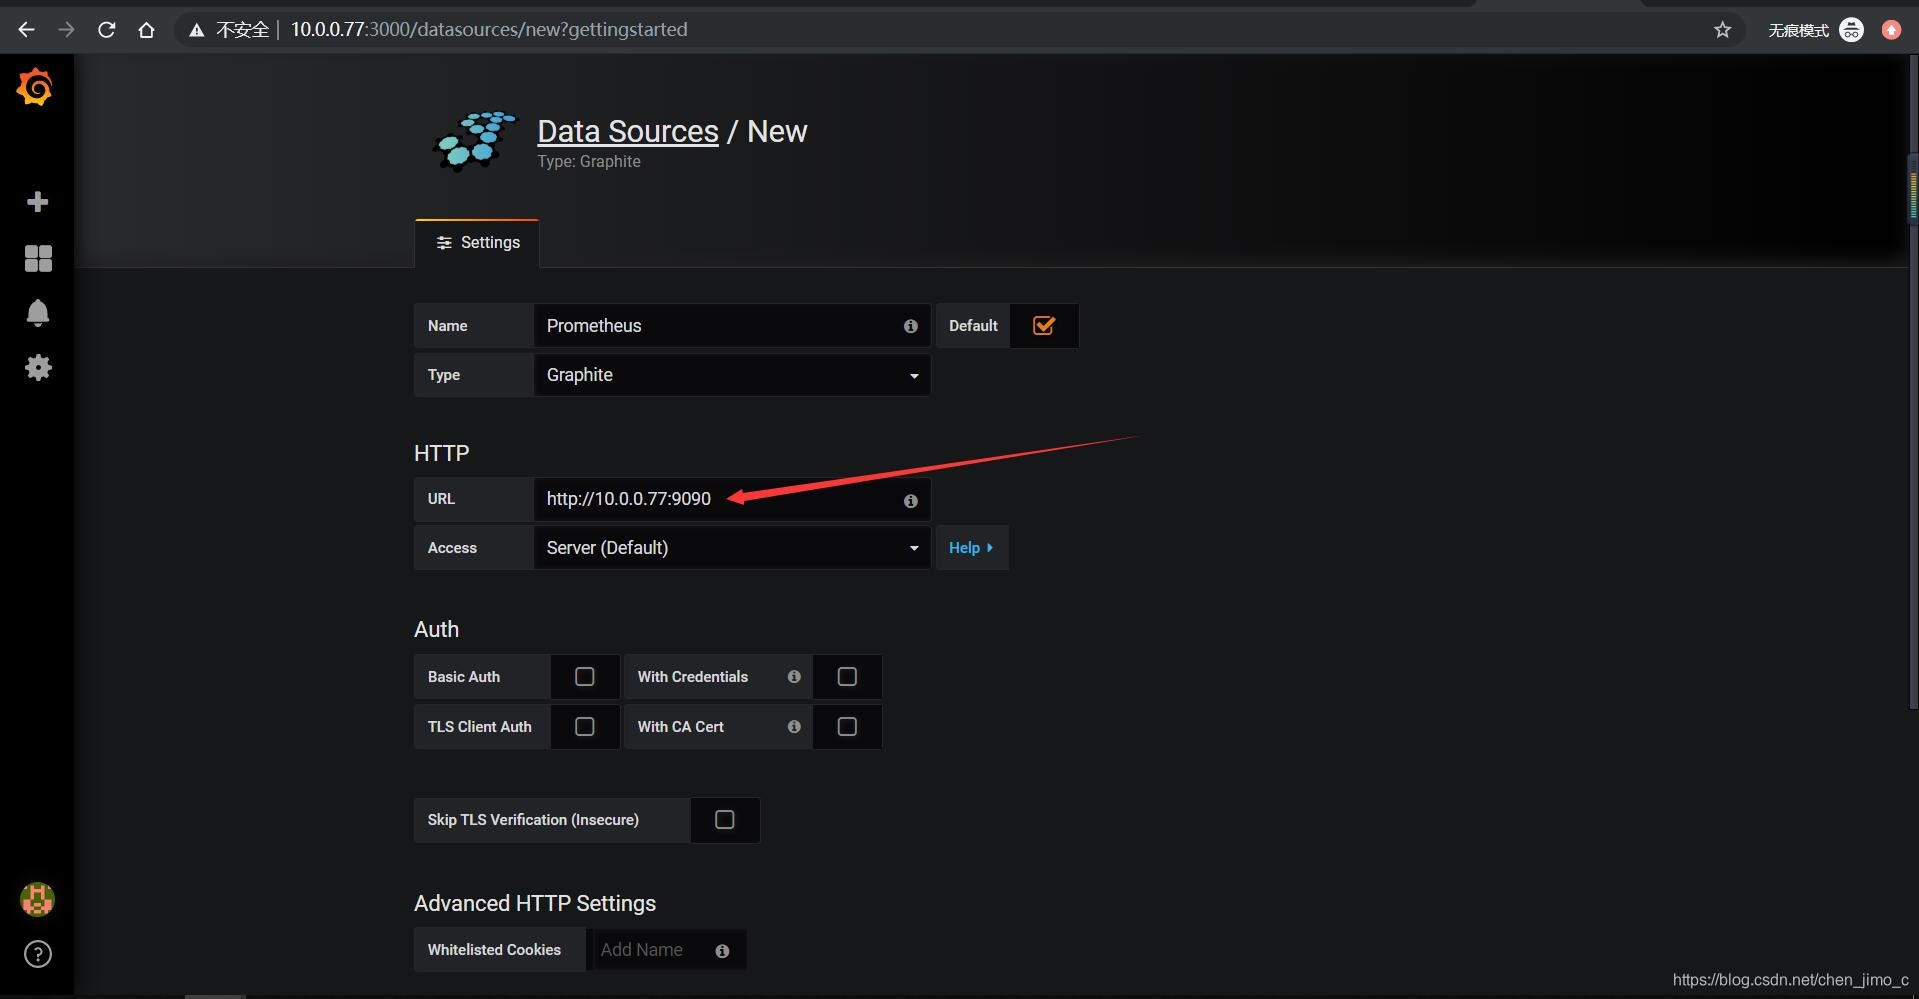Enable the With CA Cert checkbox
1919x999 pixels.
[x=847, y=727]
